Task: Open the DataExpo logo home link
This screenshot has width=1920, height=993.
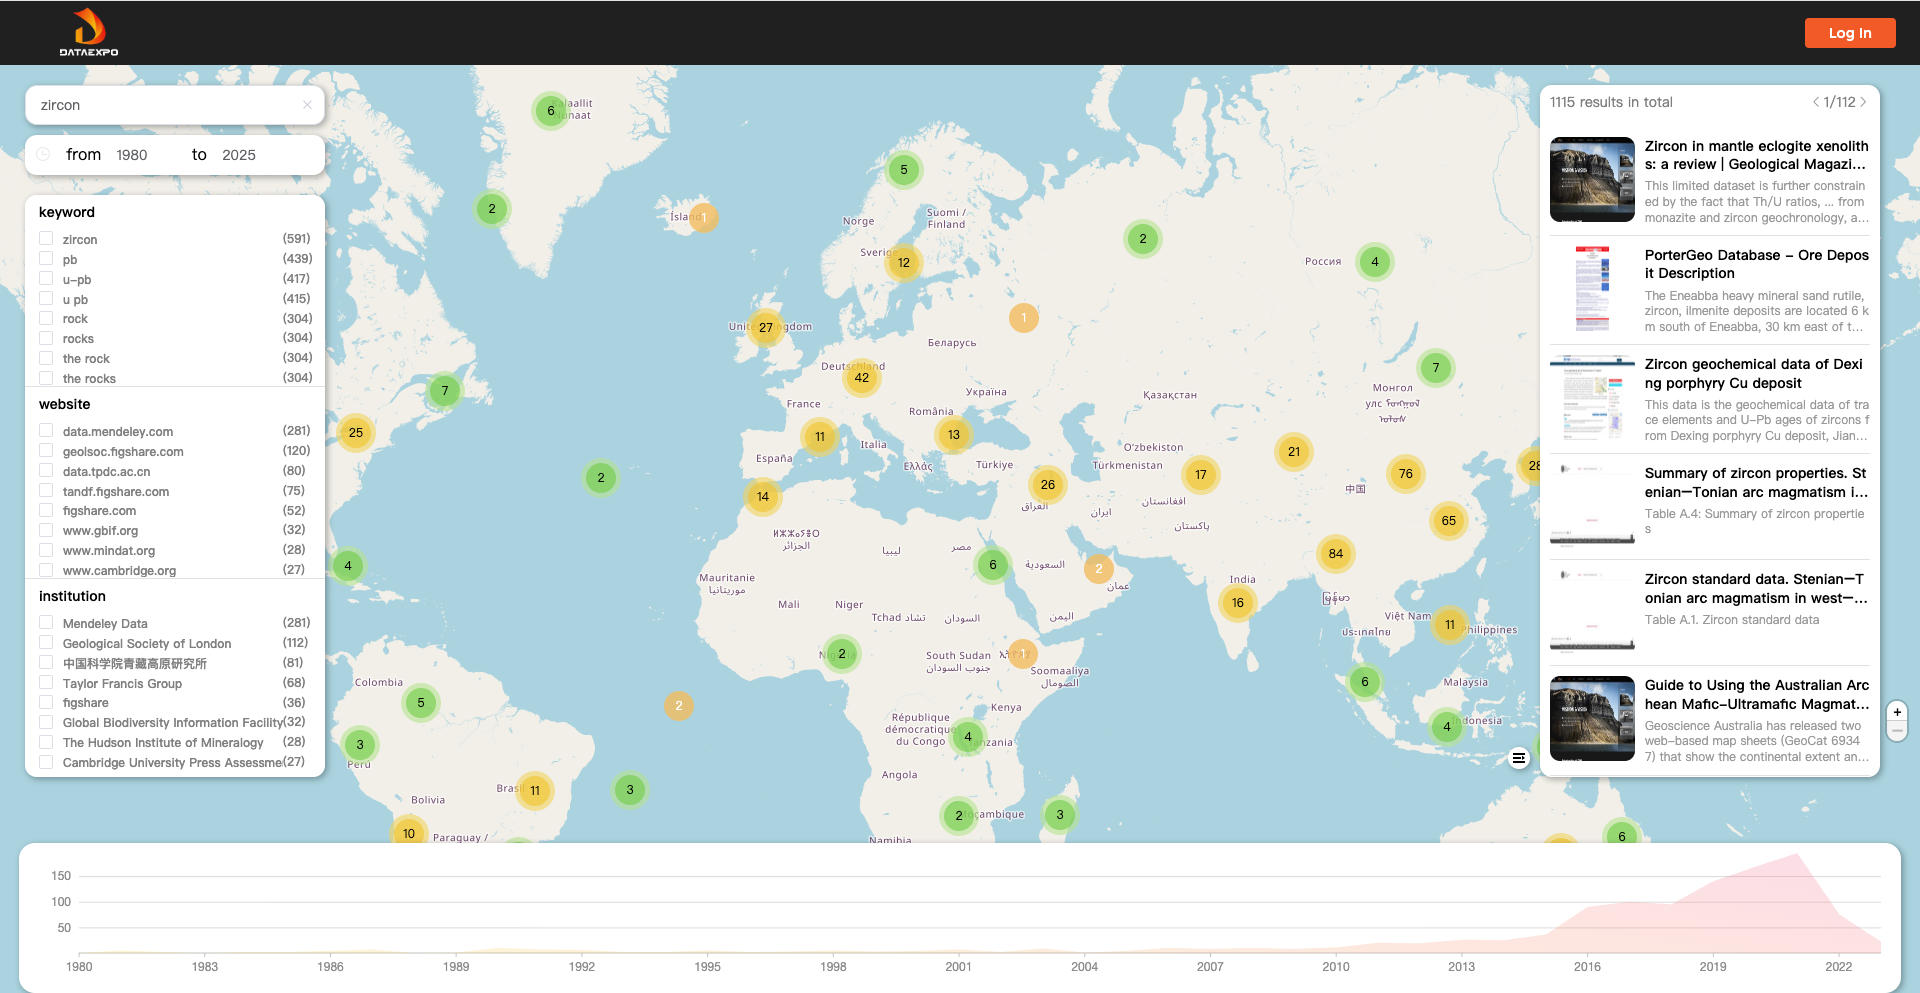Action: [x=89, y=32]
